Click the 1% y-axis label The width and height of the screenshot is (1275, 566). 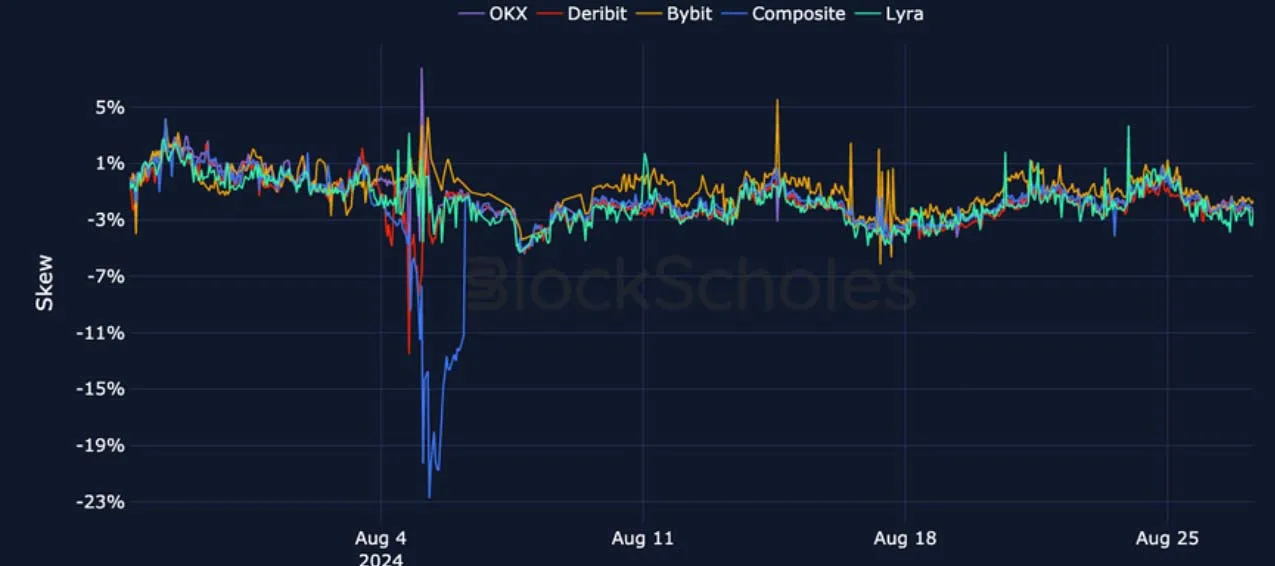pyautogui.click(x=110, y=163)
